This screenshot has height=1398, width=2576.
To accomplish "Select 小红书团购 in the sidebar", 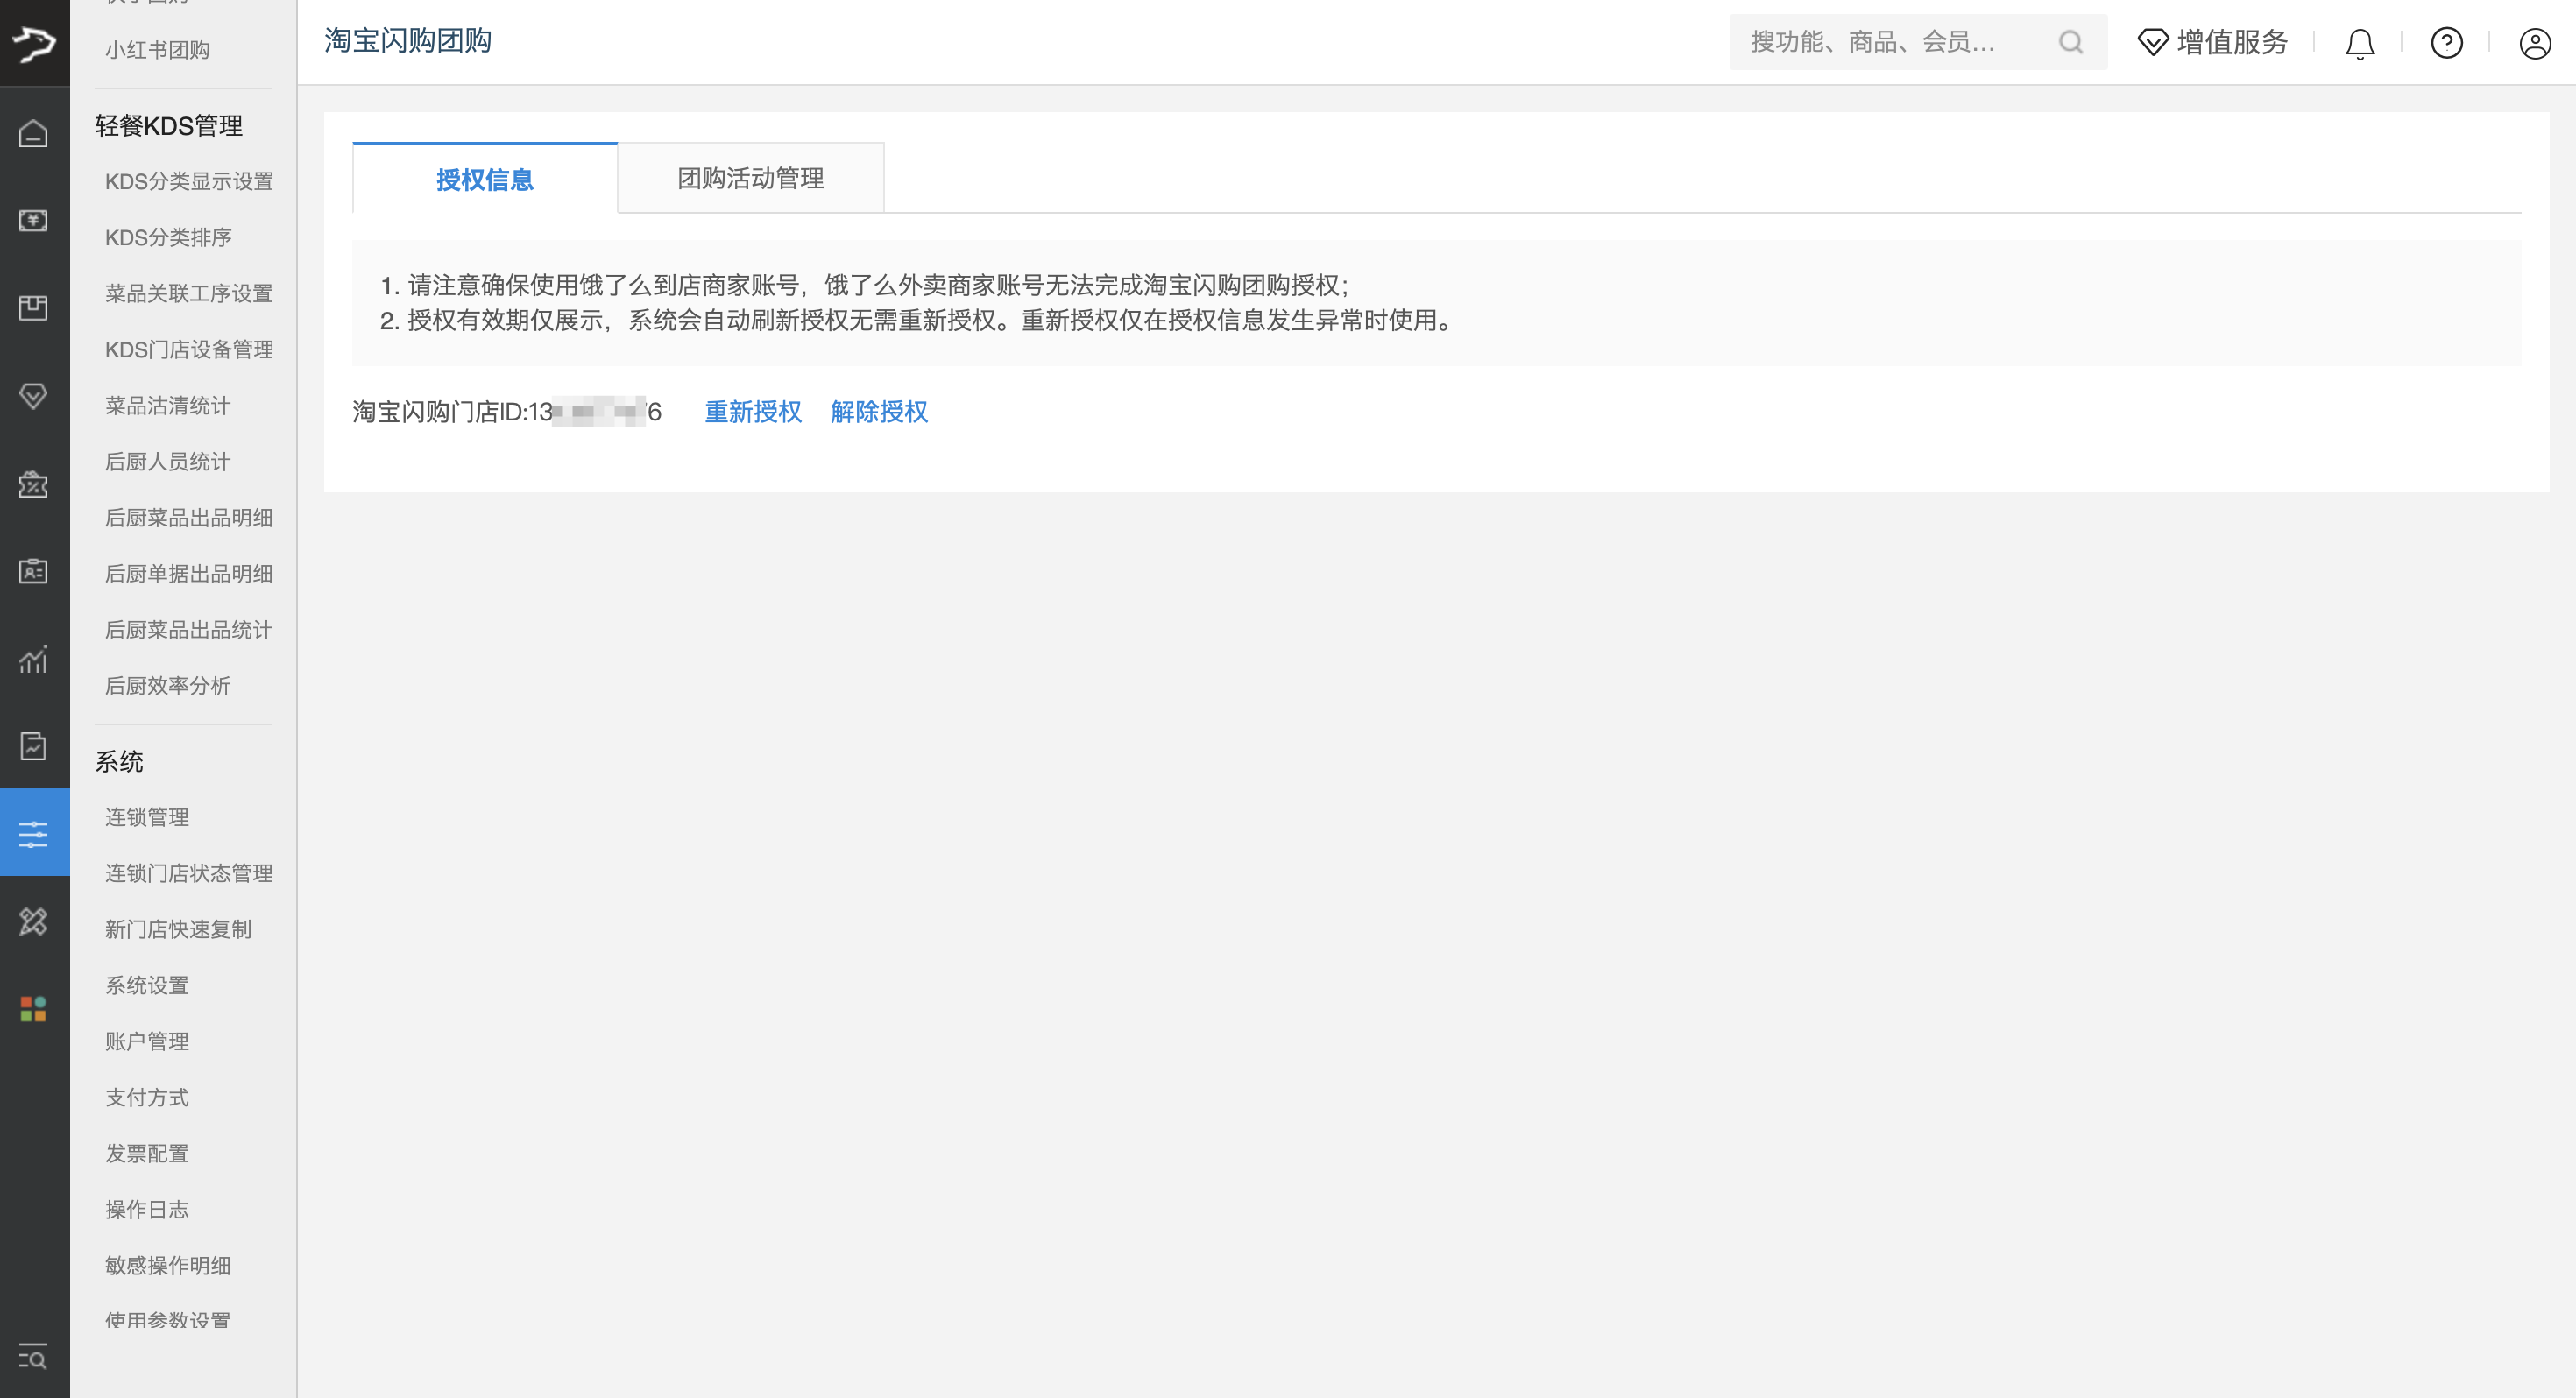I will 157,50.
